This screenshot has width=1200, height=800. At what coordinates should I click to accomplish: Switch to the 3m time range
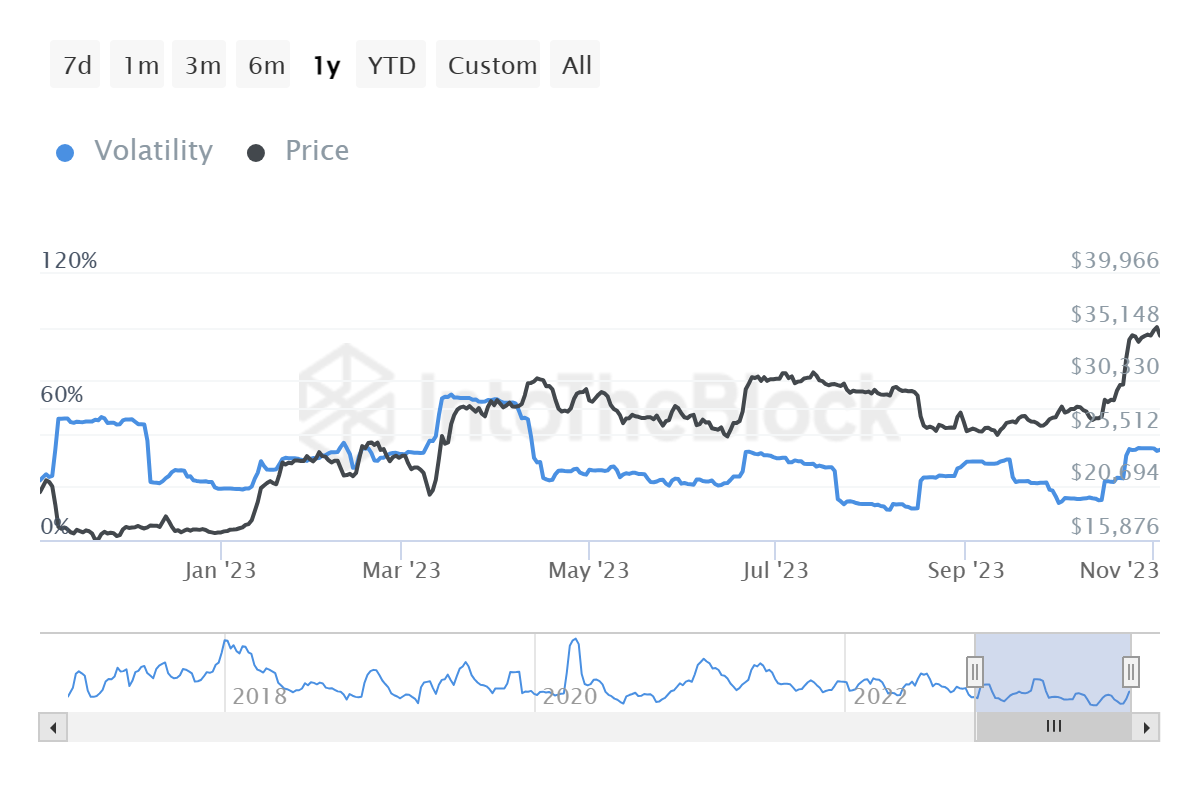tap(201, 65)
